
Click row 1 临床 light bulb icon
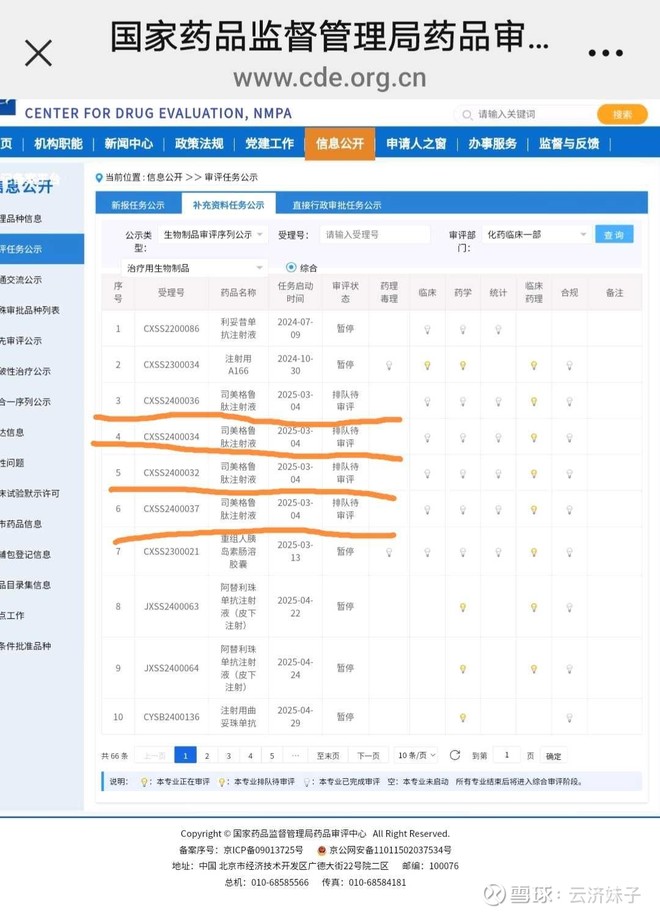pyautogui.click(x=427, y=329)
